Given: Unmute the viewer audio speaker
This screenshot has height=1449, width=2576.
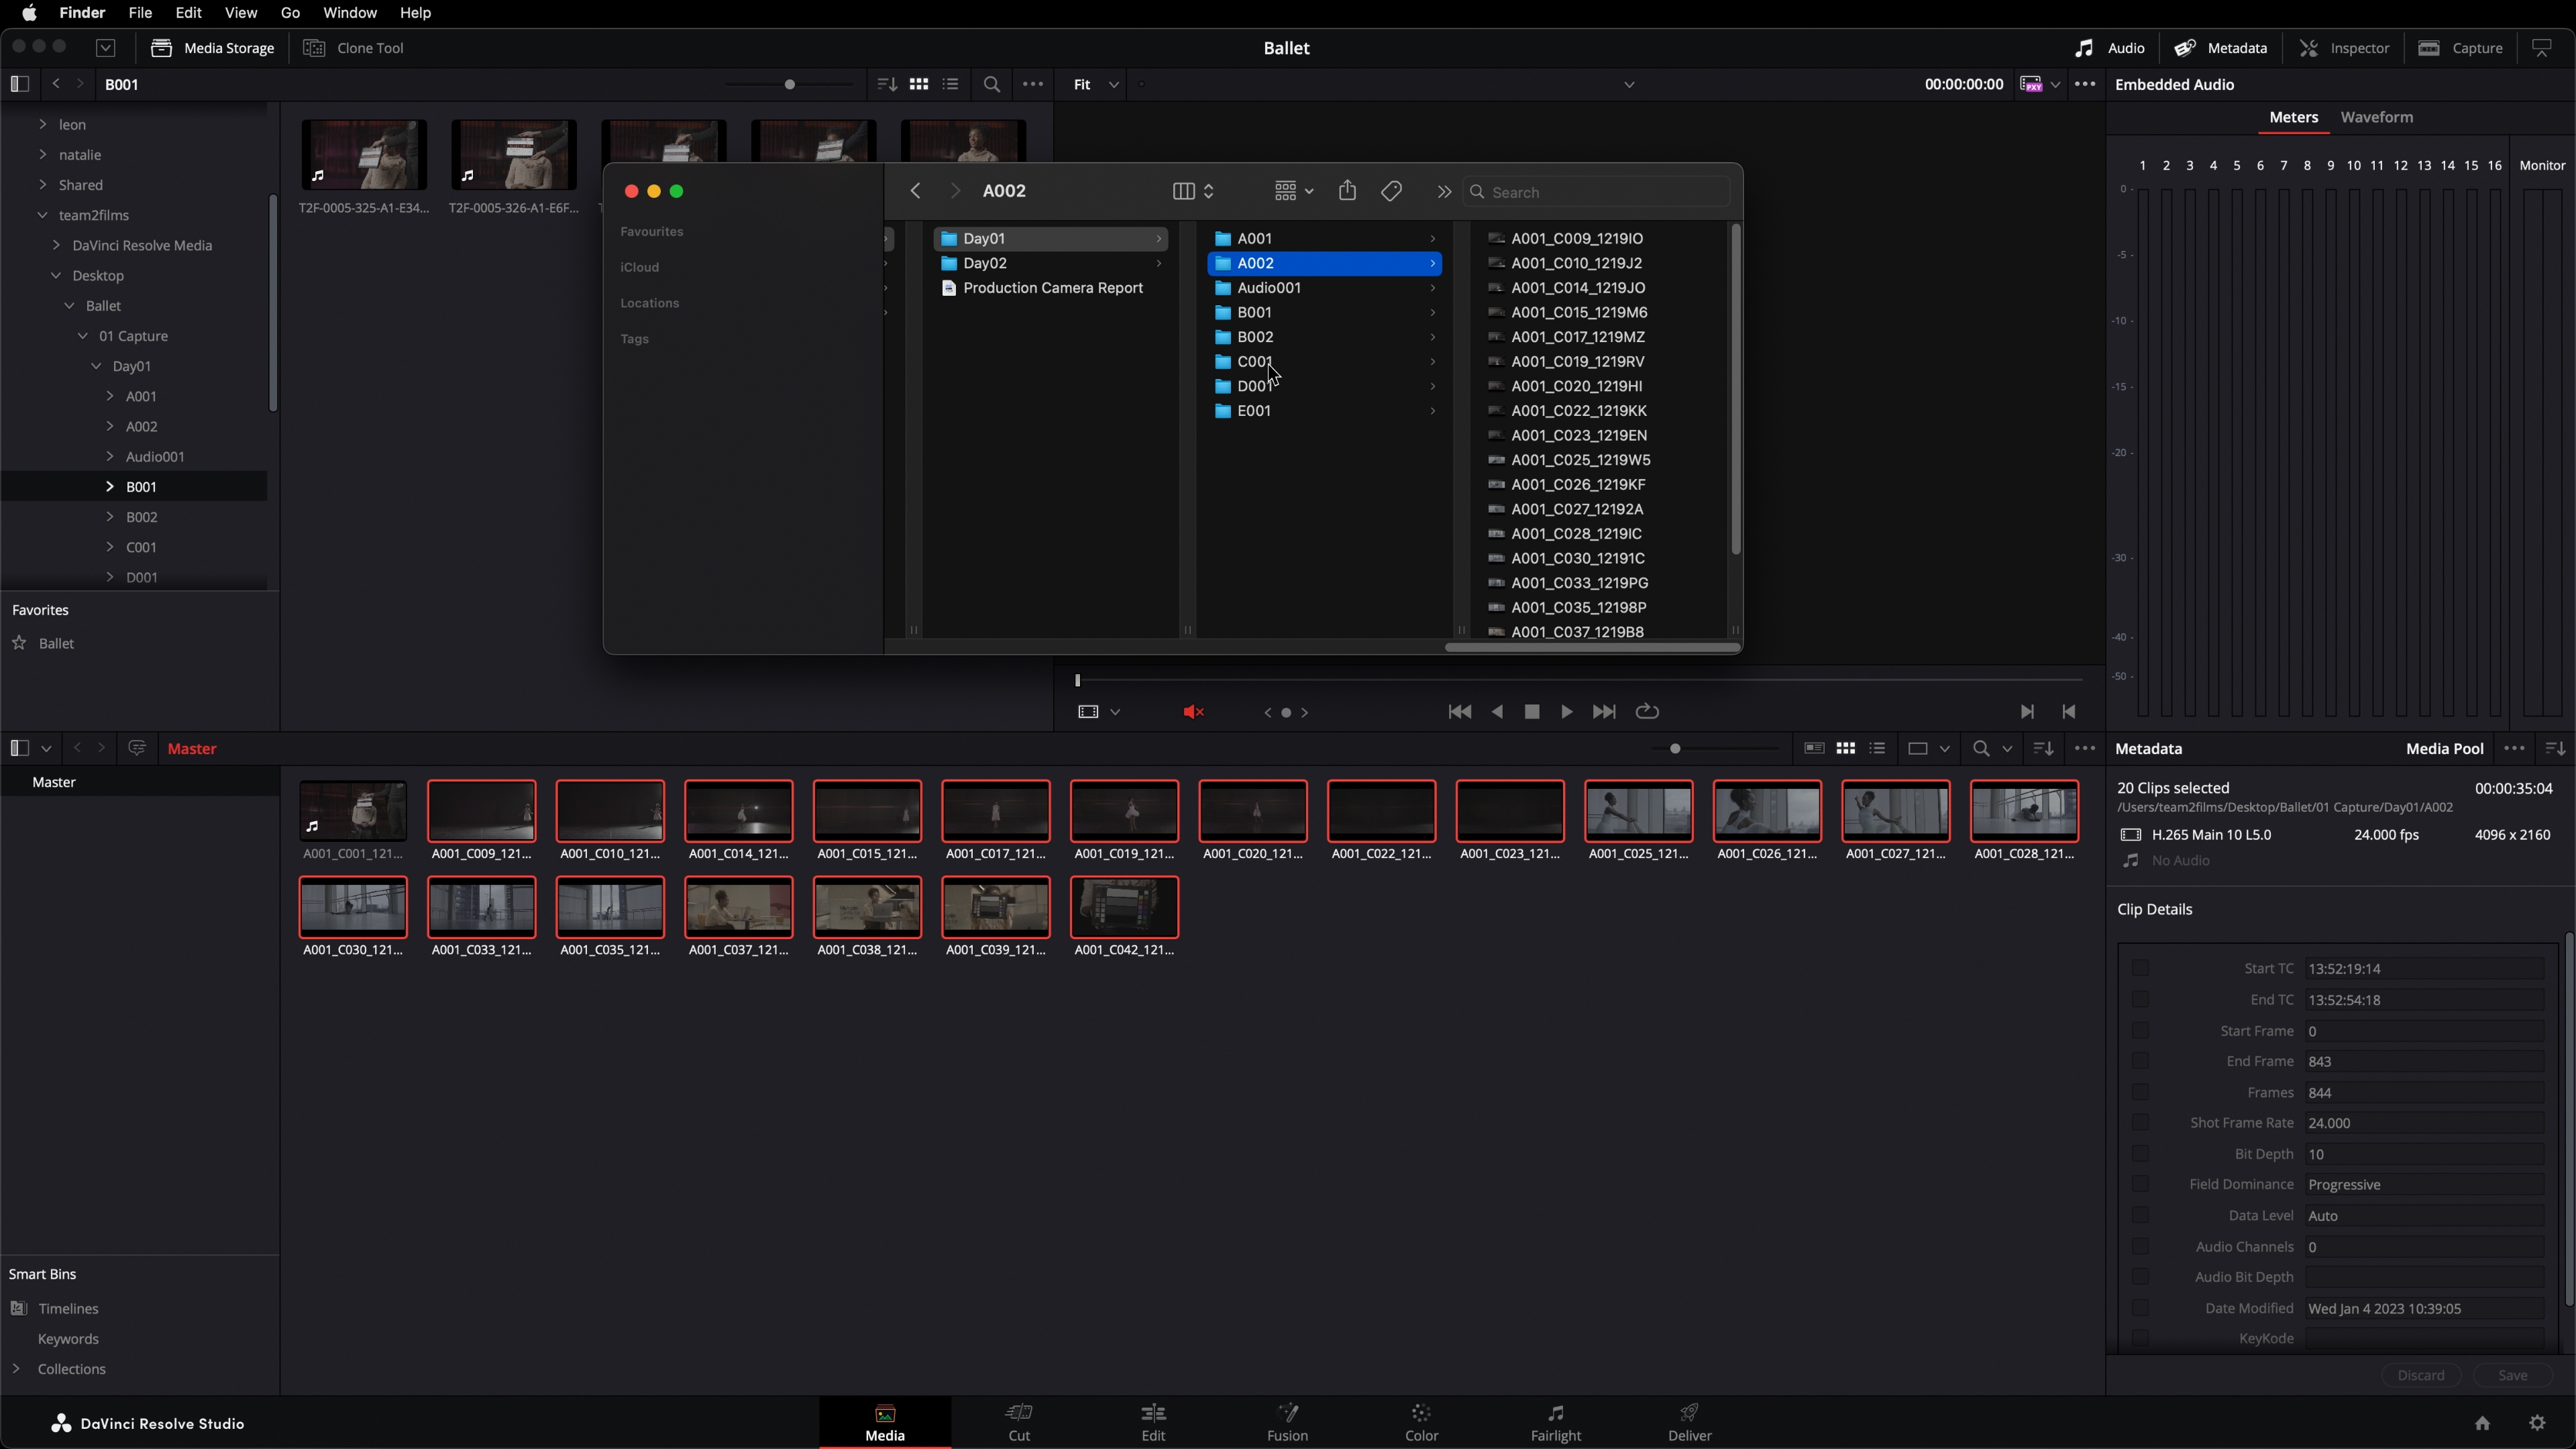Looking at the screenshot, I should tap(1193, 712).
